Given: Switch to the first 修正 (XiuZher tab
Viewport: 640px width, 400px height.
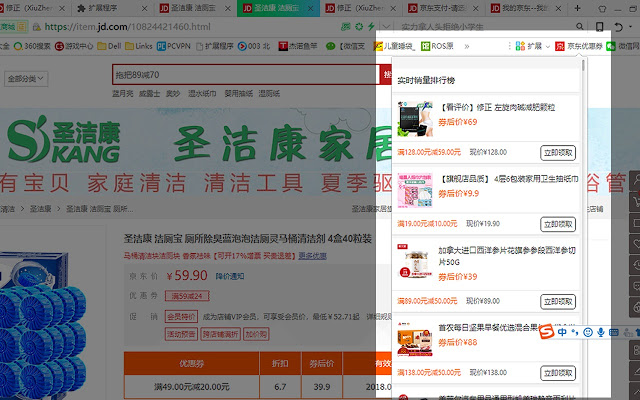Looking at the screenshot, I should (31, 8).
